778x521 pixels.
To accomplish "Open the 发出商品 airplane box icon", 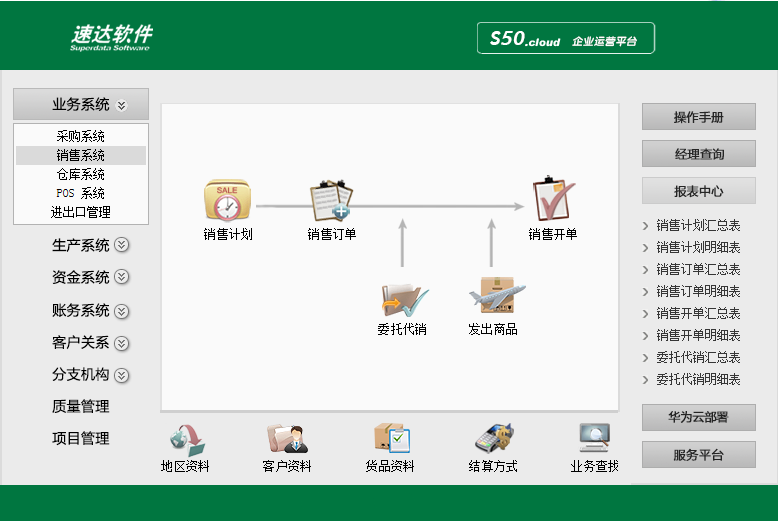I will click(497, 294).
